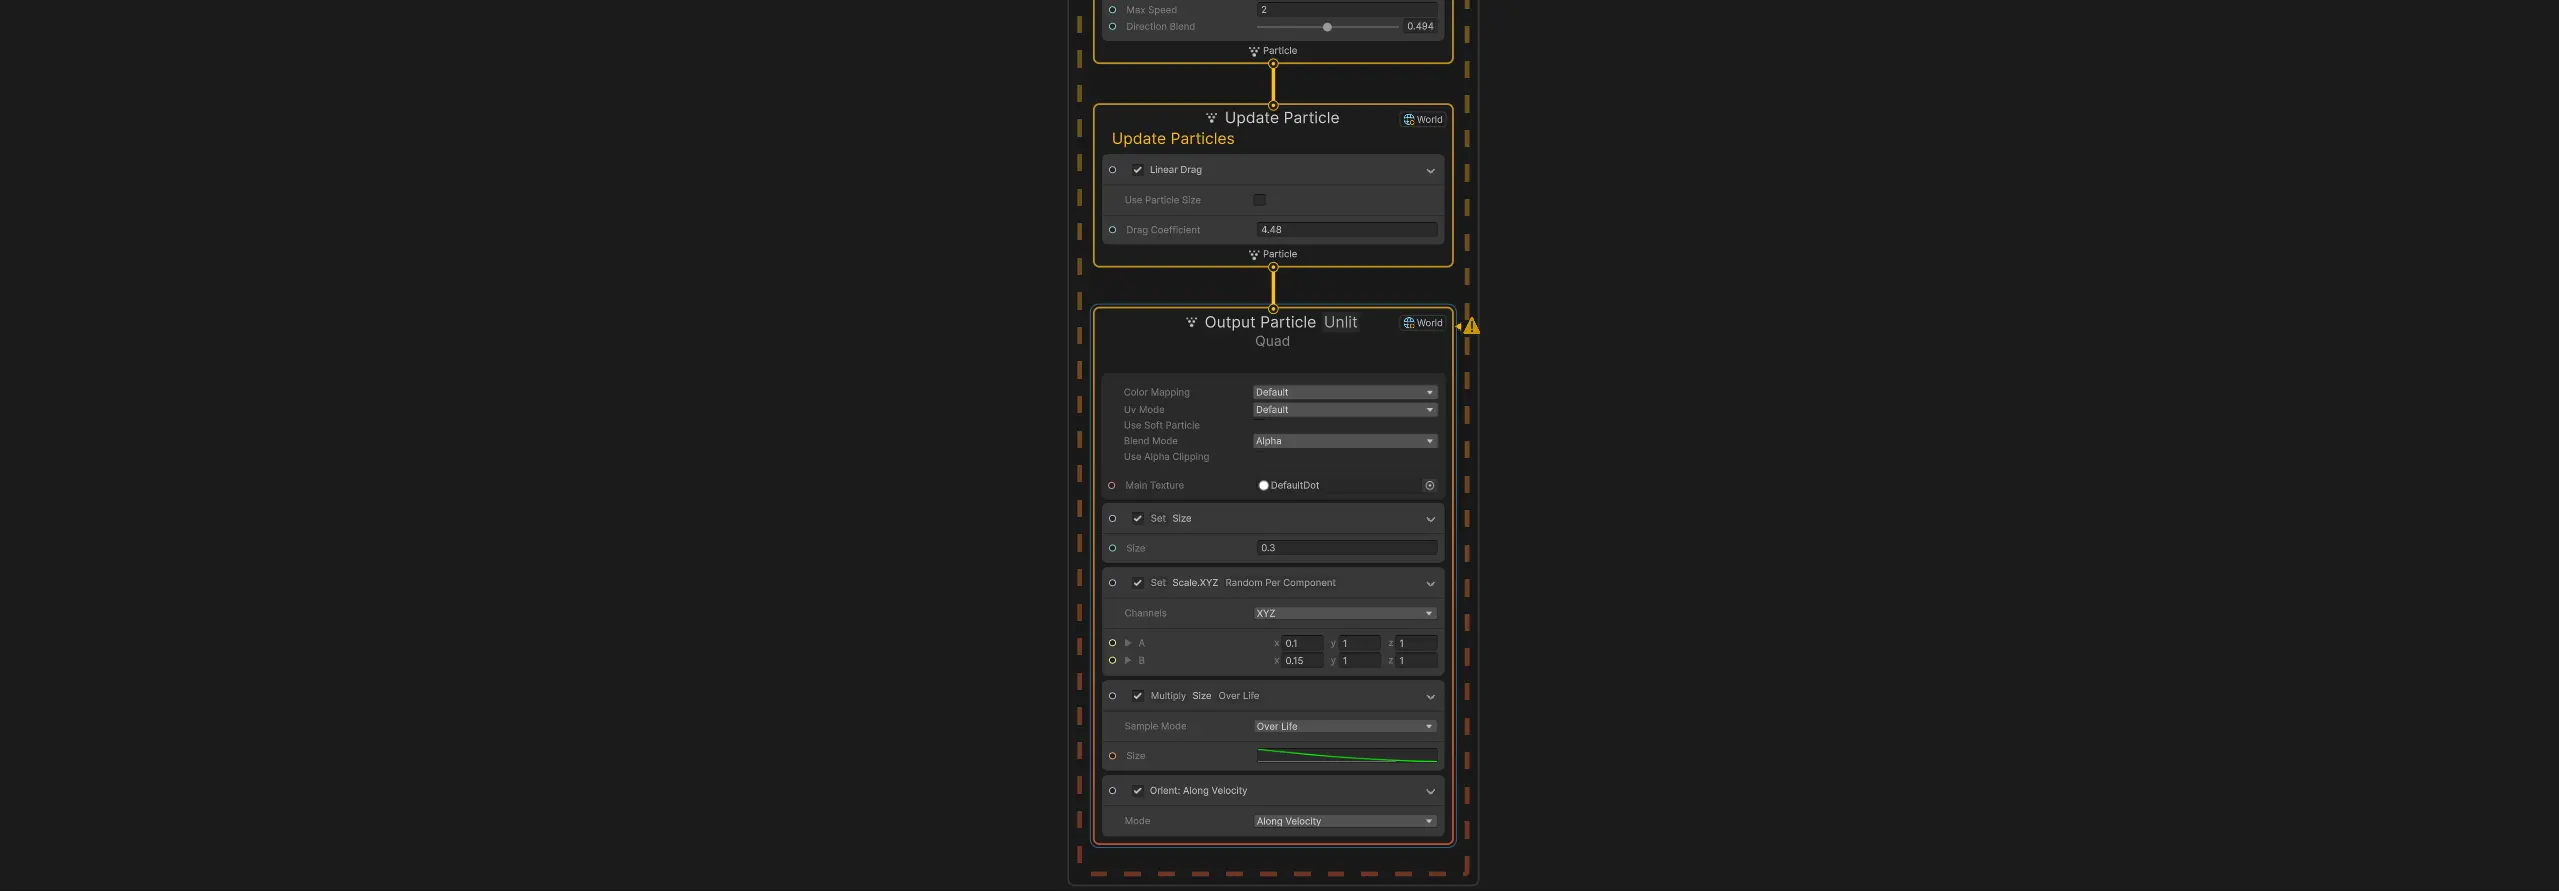This screenshot has height=891, width=2559.
Task: Open the Channels XYZ dropdown
Action: 1344,614
